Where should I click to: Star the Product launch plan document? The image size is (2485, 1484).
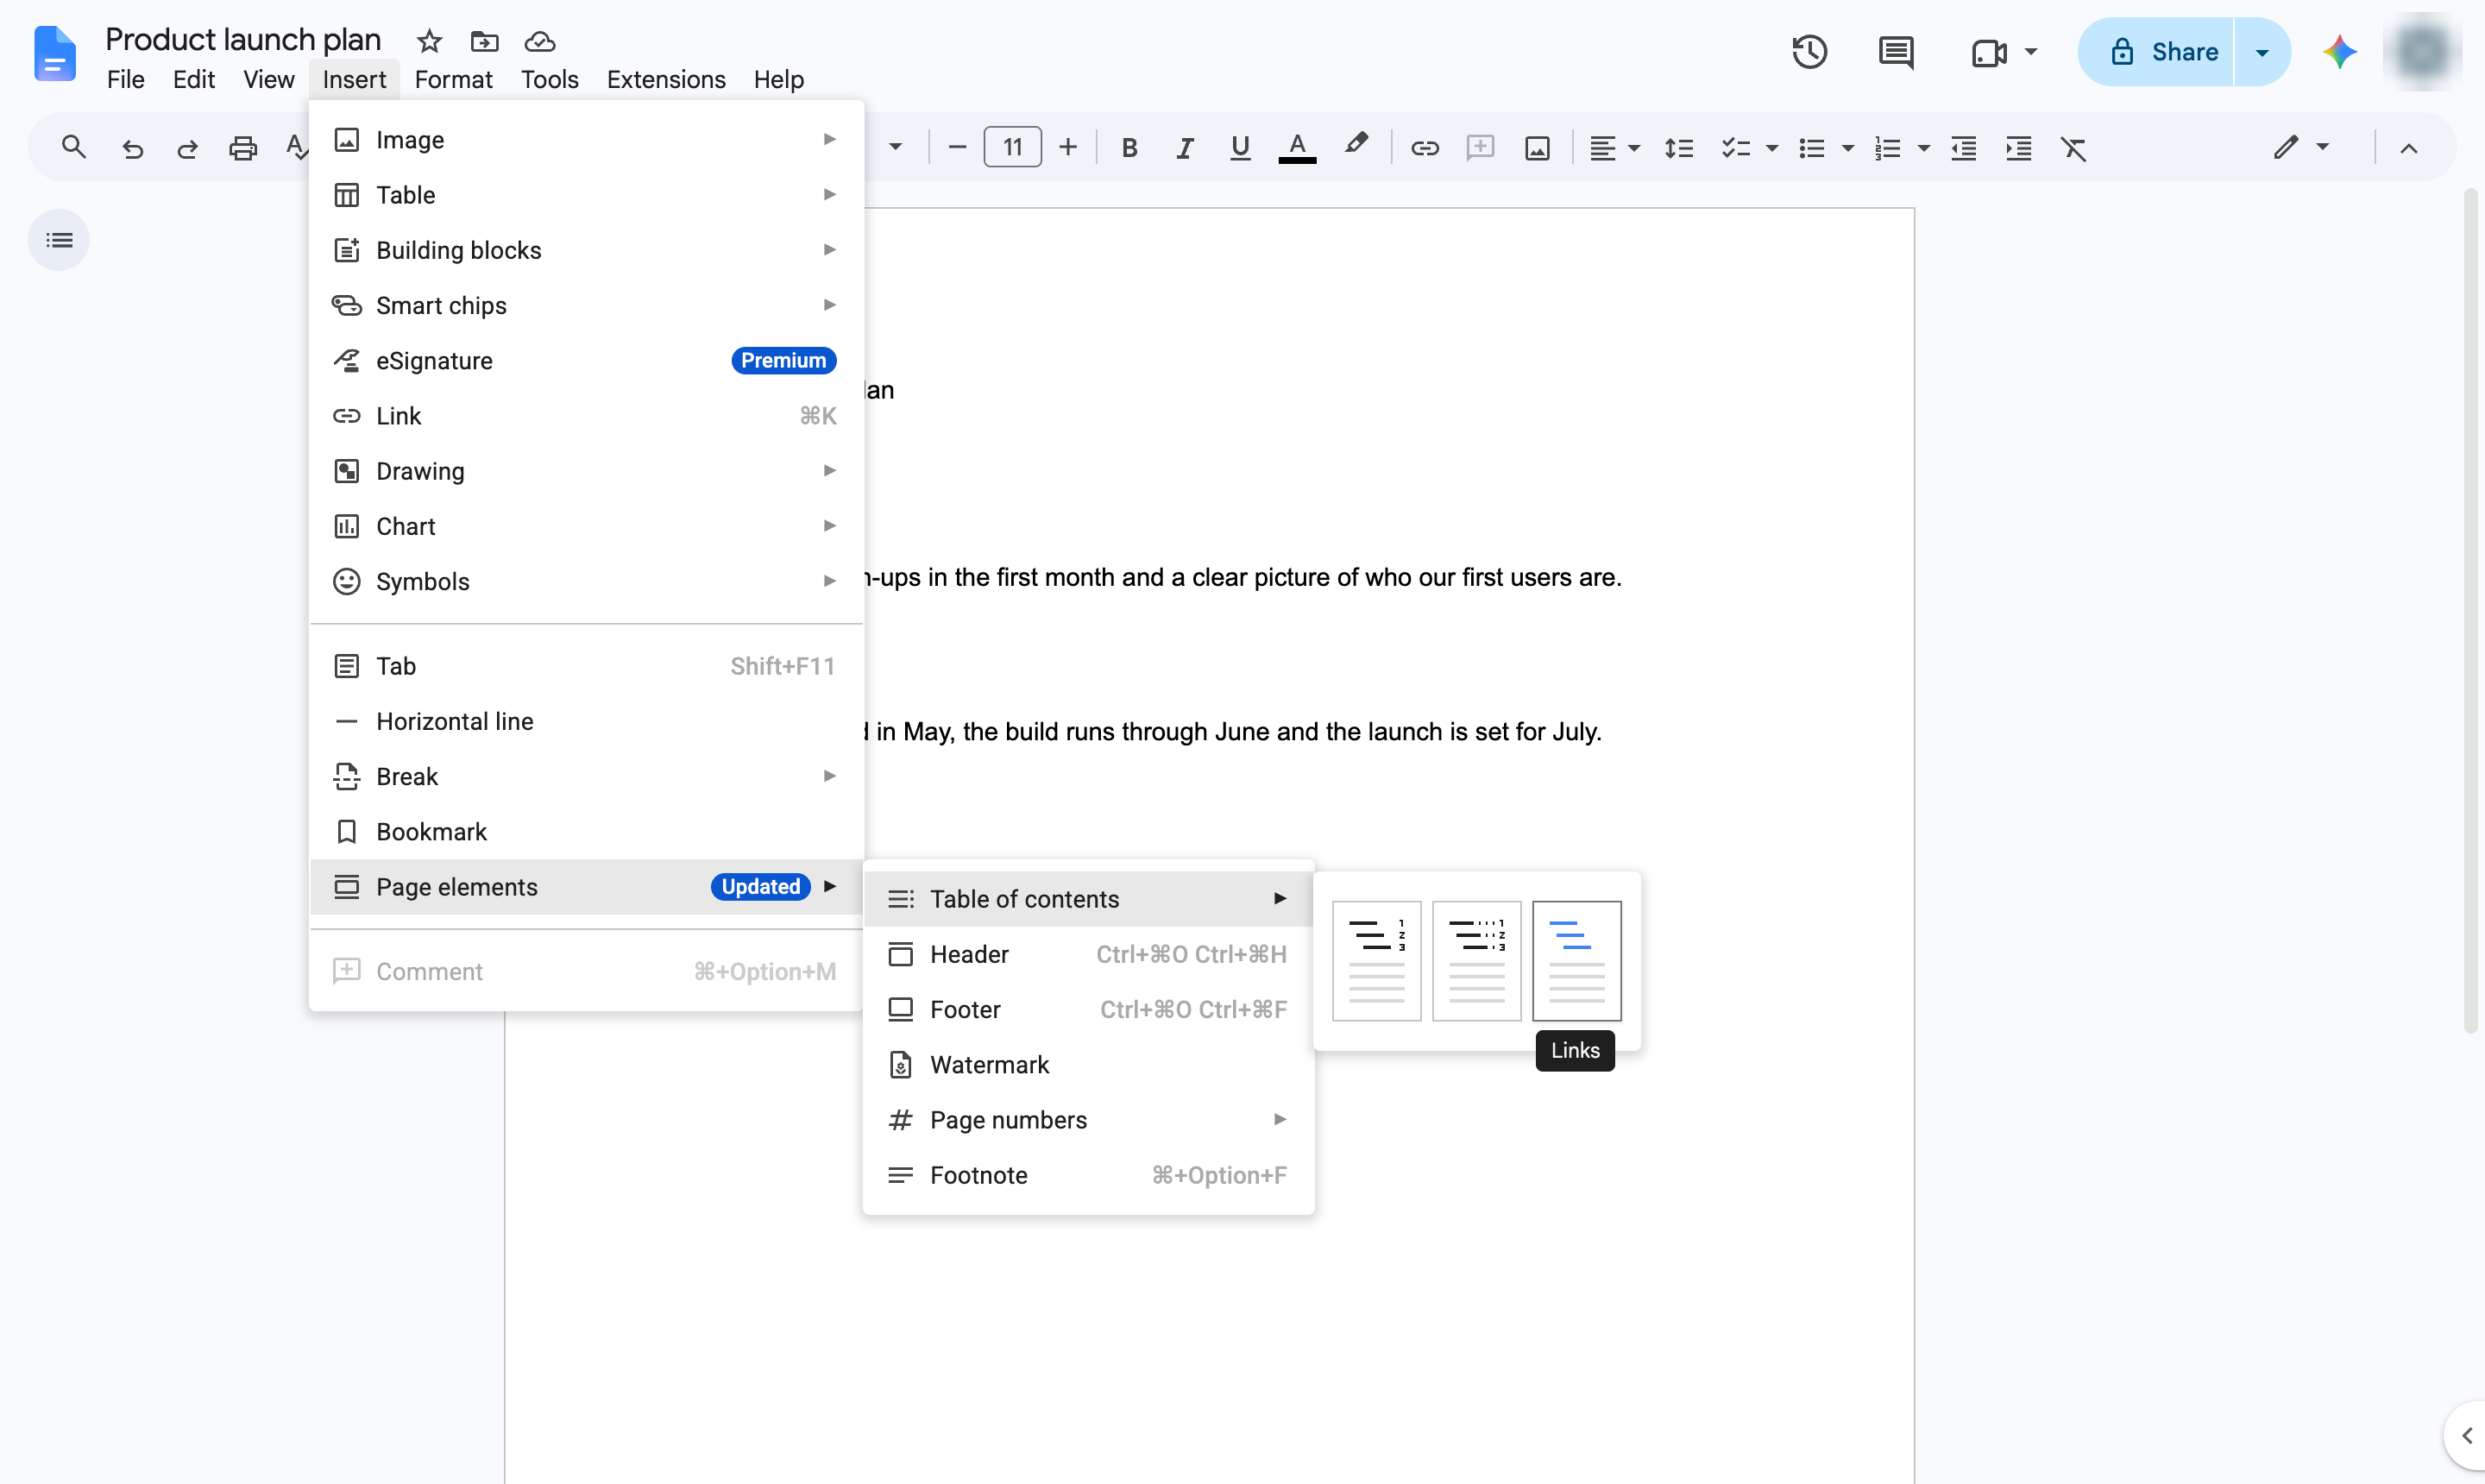pos(429,41)
